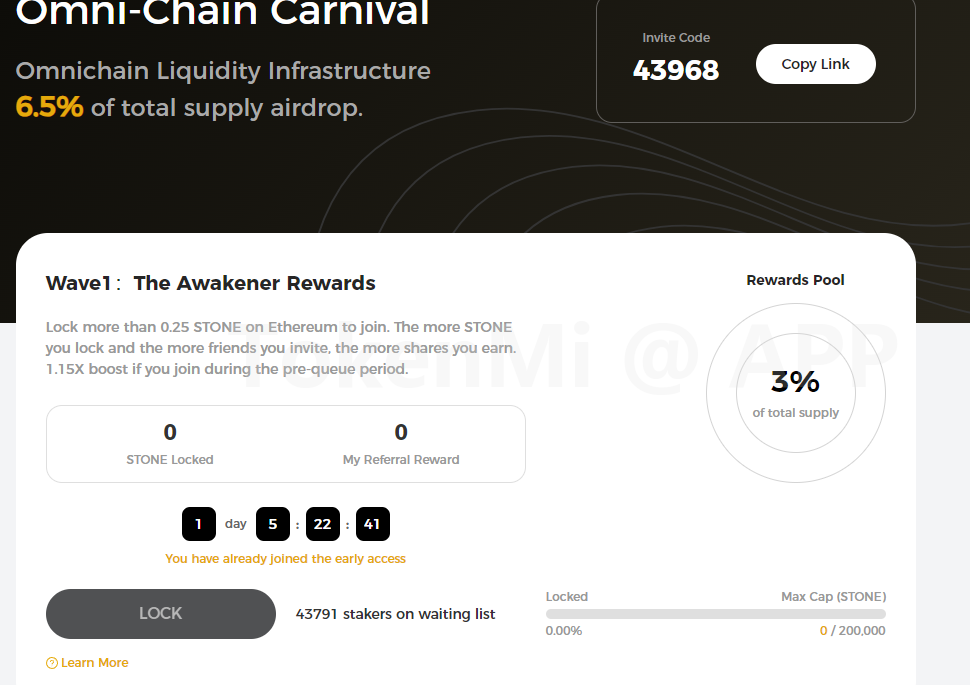Select the invite code 43968
Viewport: 970px width, 685px height.
pyautogui.click(x=676, y=70)
